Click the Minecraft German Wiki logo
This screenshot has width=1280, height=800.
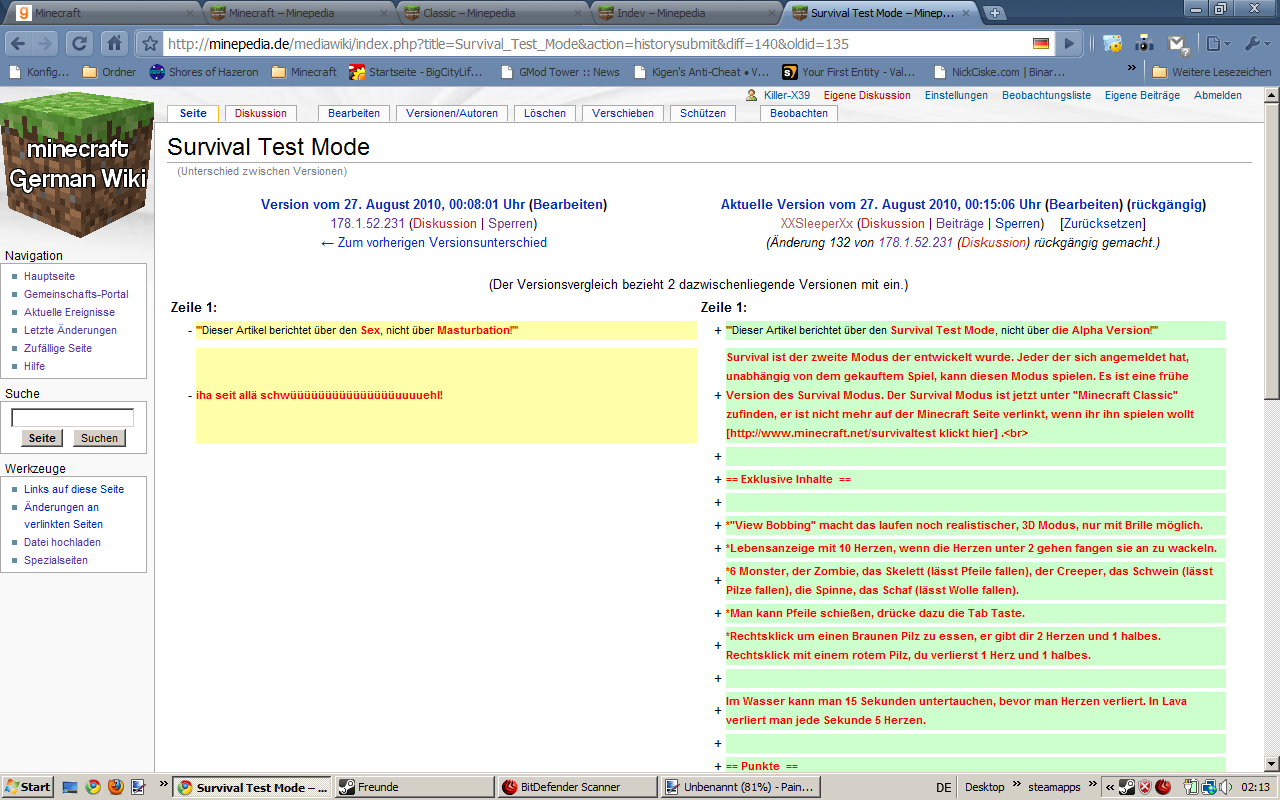77,164
